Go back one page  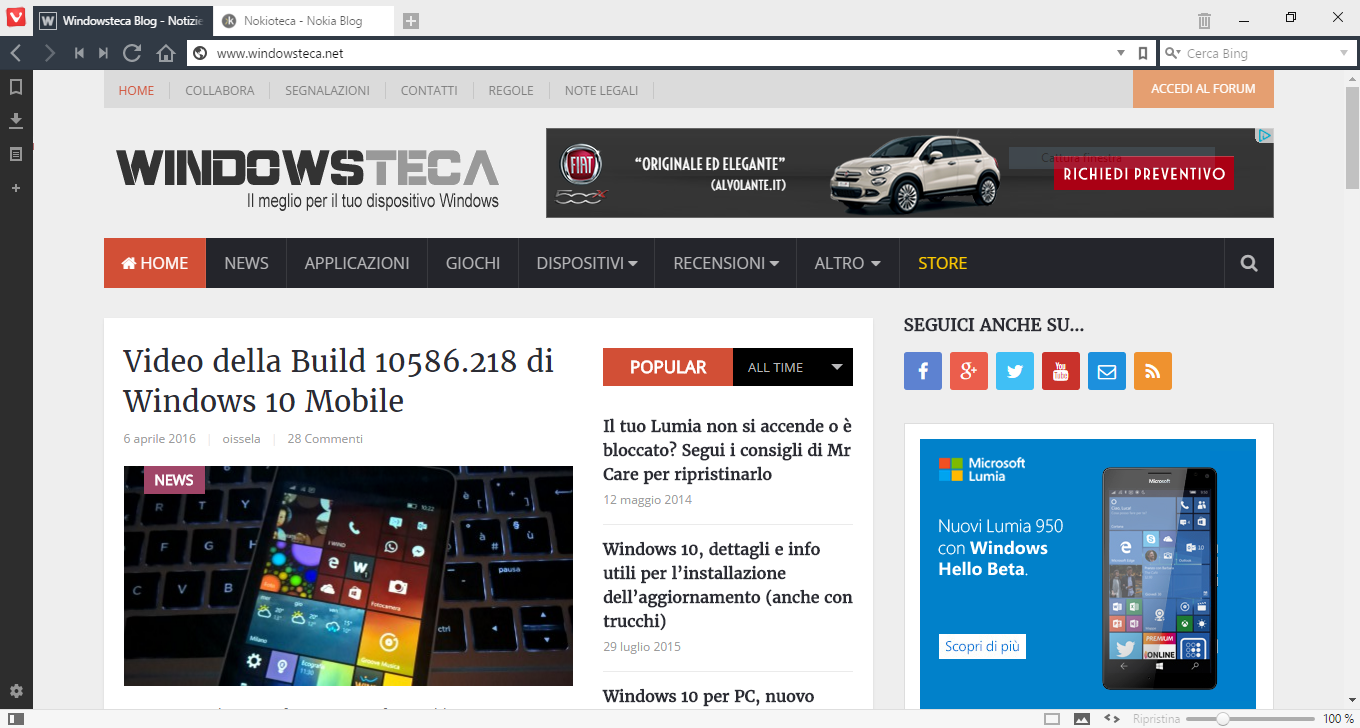[x=16, y=53]
